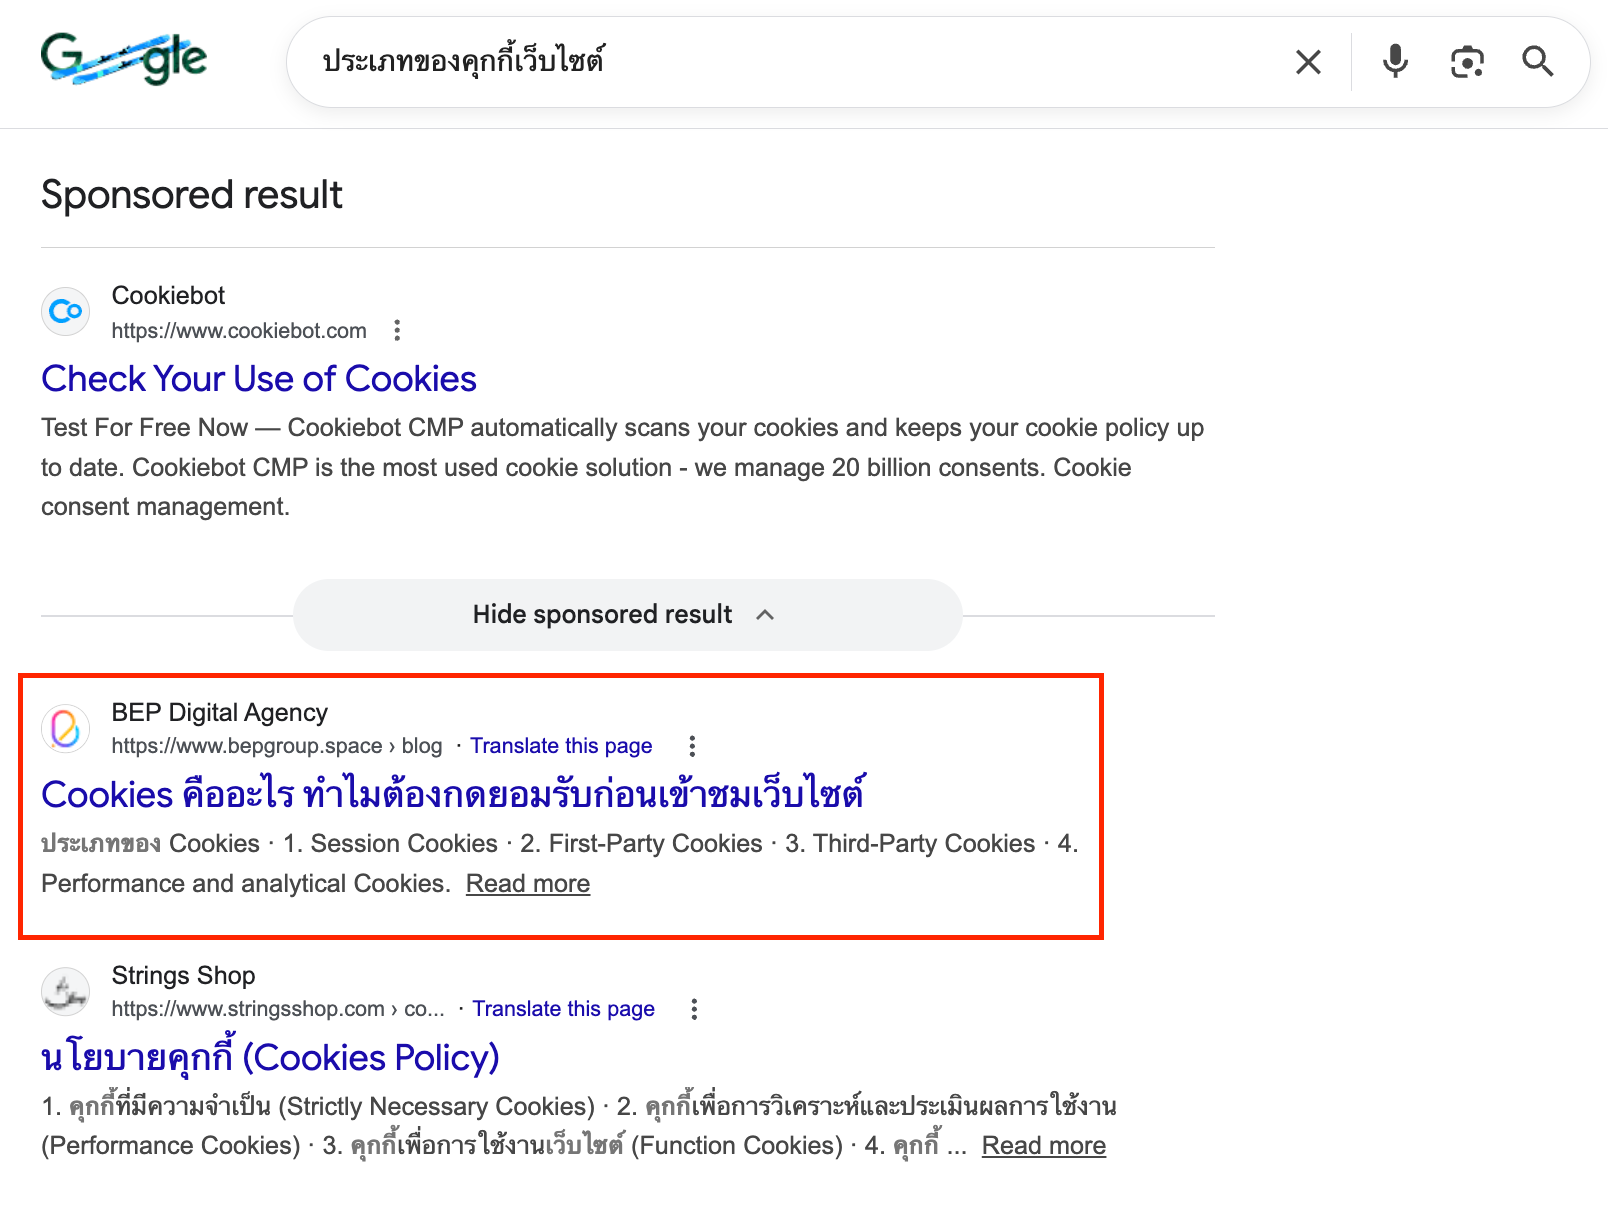The height and width of the screenshot is (1208, 1608).
Task: Start a voice search with the microphone
Action: (x=1394, y=62)
